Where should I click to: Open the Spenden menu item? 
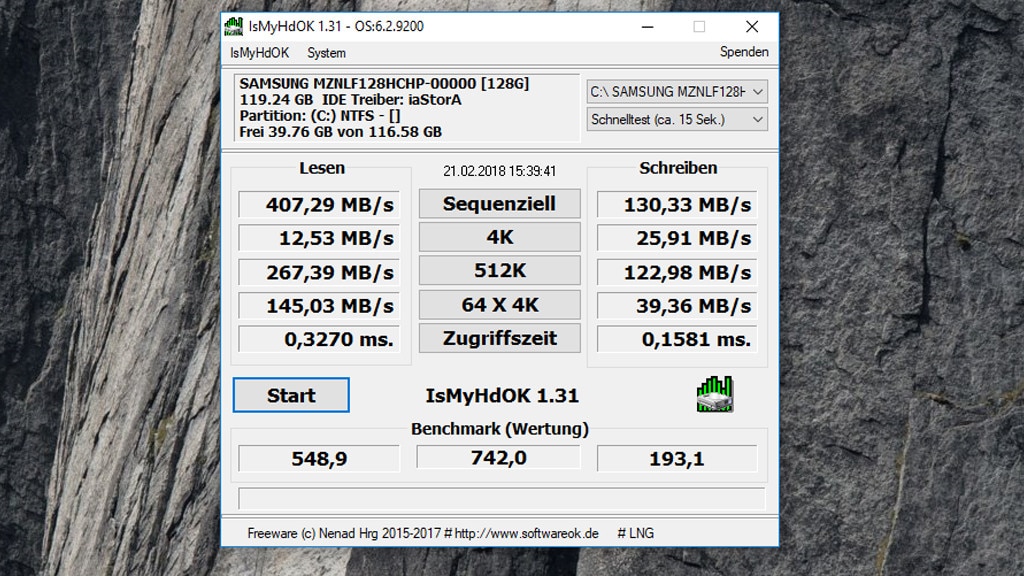click(x=744, y=52)
